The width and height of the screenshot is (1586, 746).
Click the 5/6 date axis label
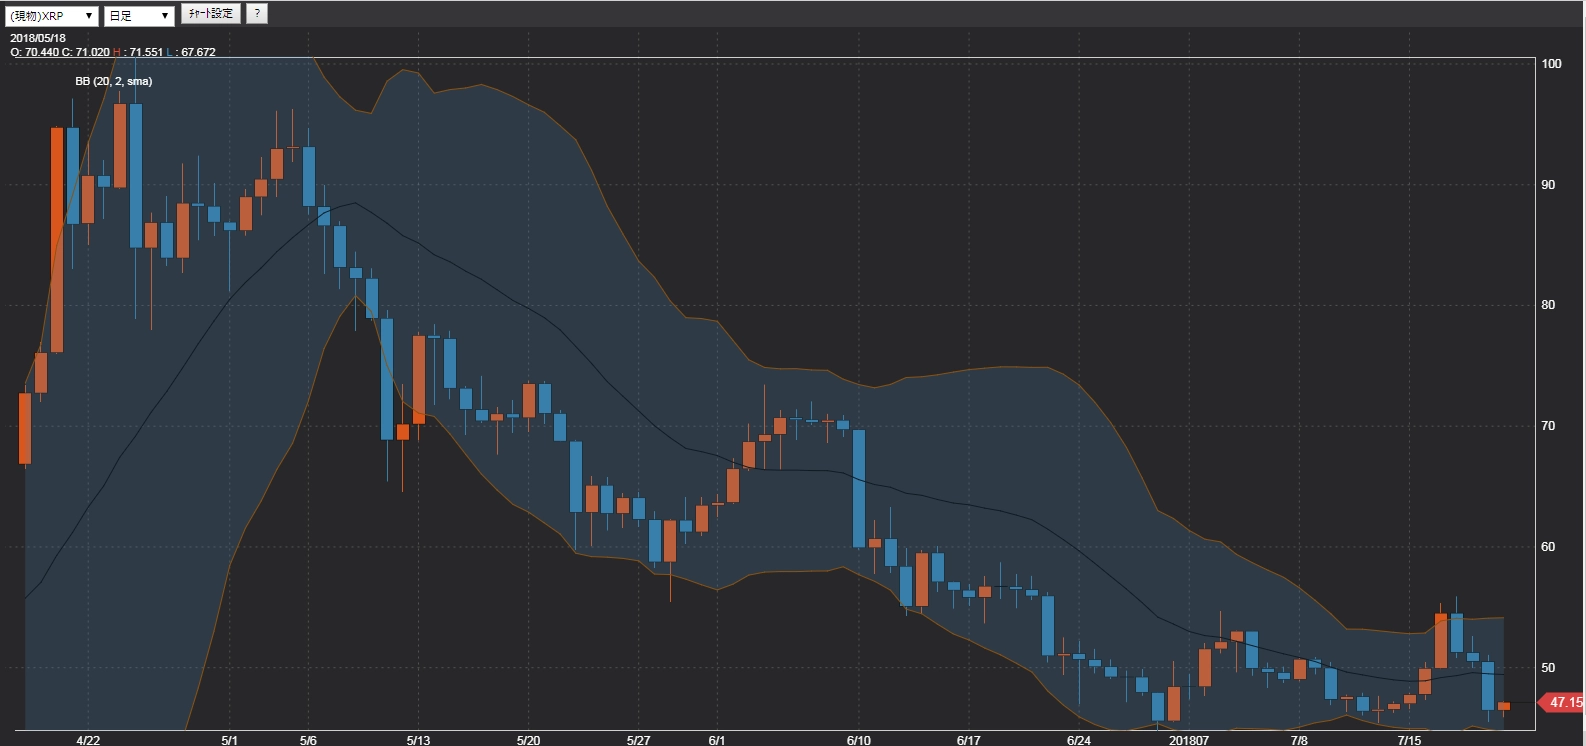click(308, 740)
